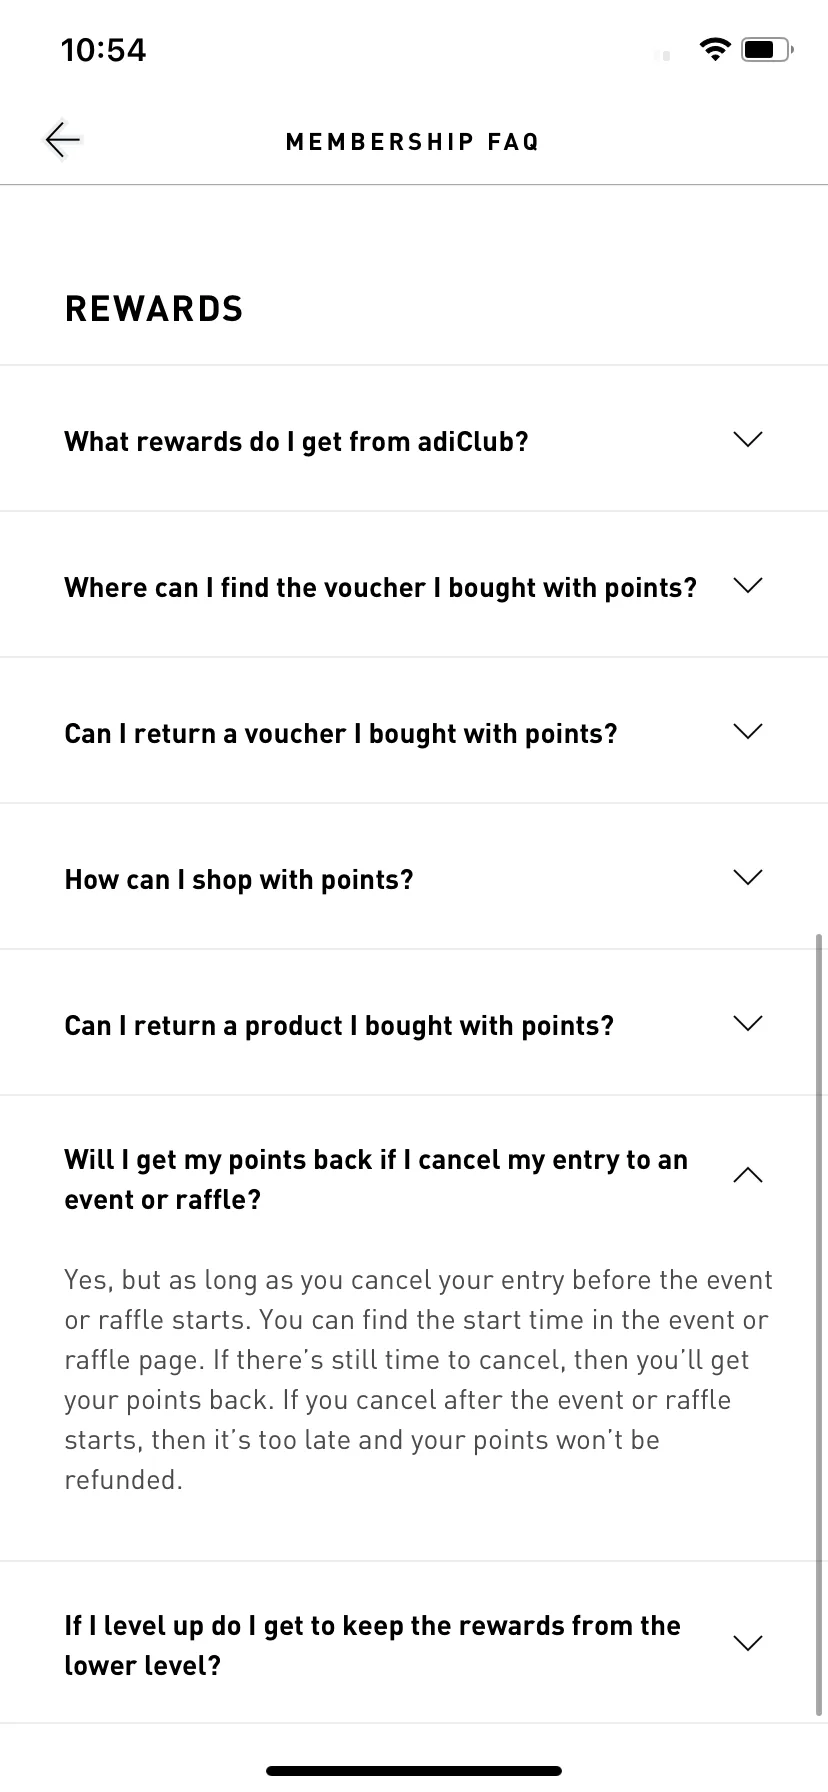Open "Where can I find the voucher" question
The height and width of the screenshot is (1792, 828).
pyautogui.click(x=380, y=587)
